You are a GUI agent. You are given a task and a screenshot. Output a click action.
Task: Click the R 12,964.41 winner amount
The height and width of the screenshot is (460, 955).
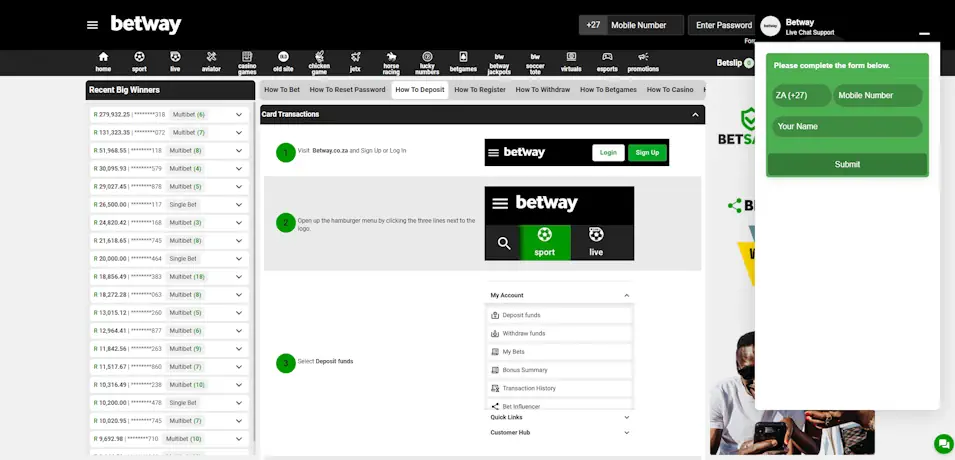pos(110,331)
